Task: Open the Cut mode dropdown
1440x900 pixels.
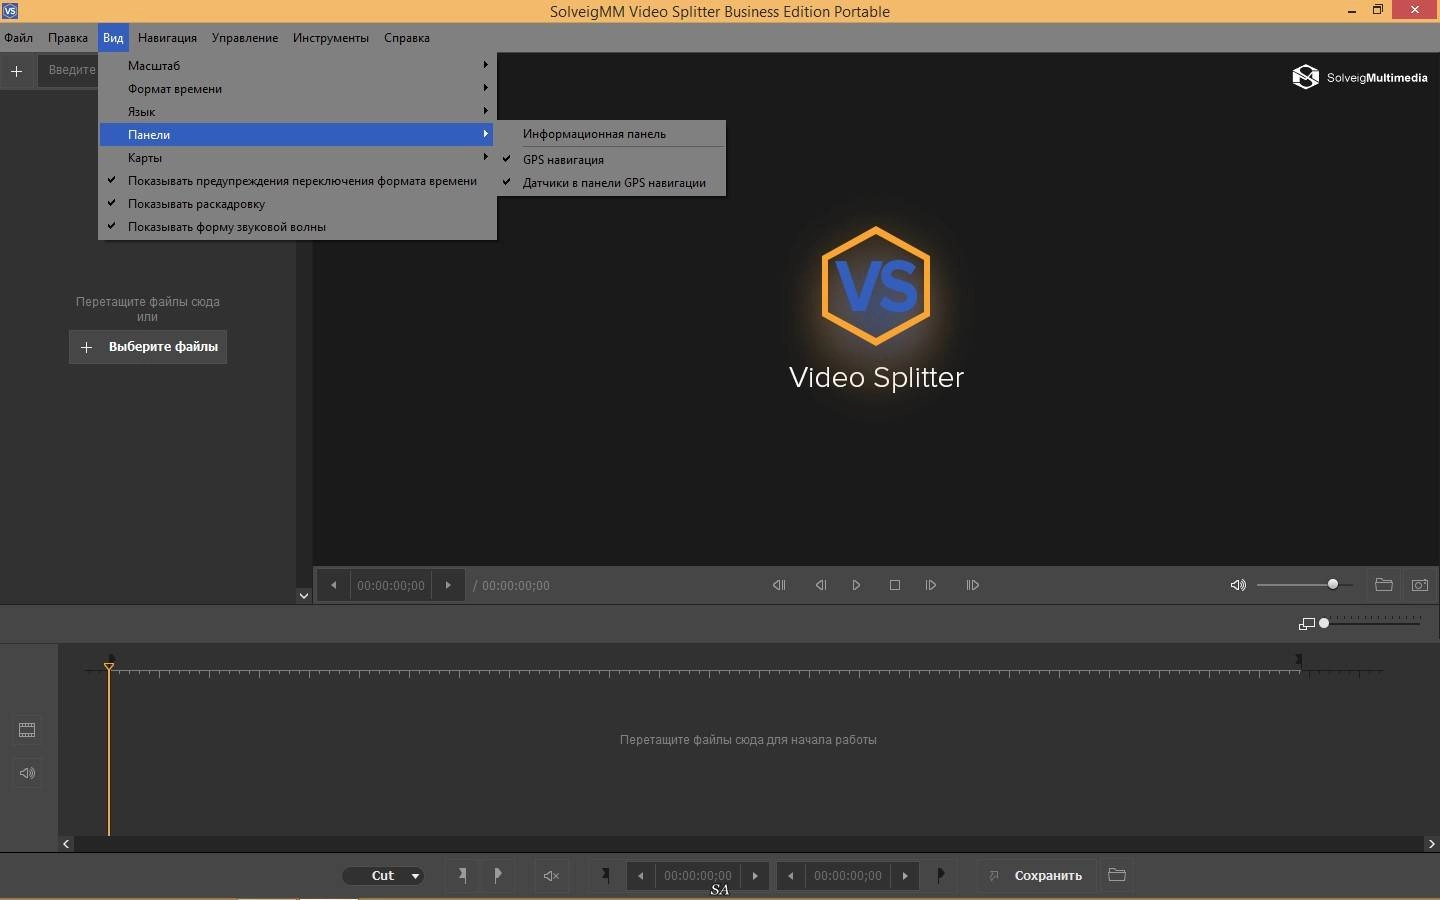Action: [x=383, y=875]
